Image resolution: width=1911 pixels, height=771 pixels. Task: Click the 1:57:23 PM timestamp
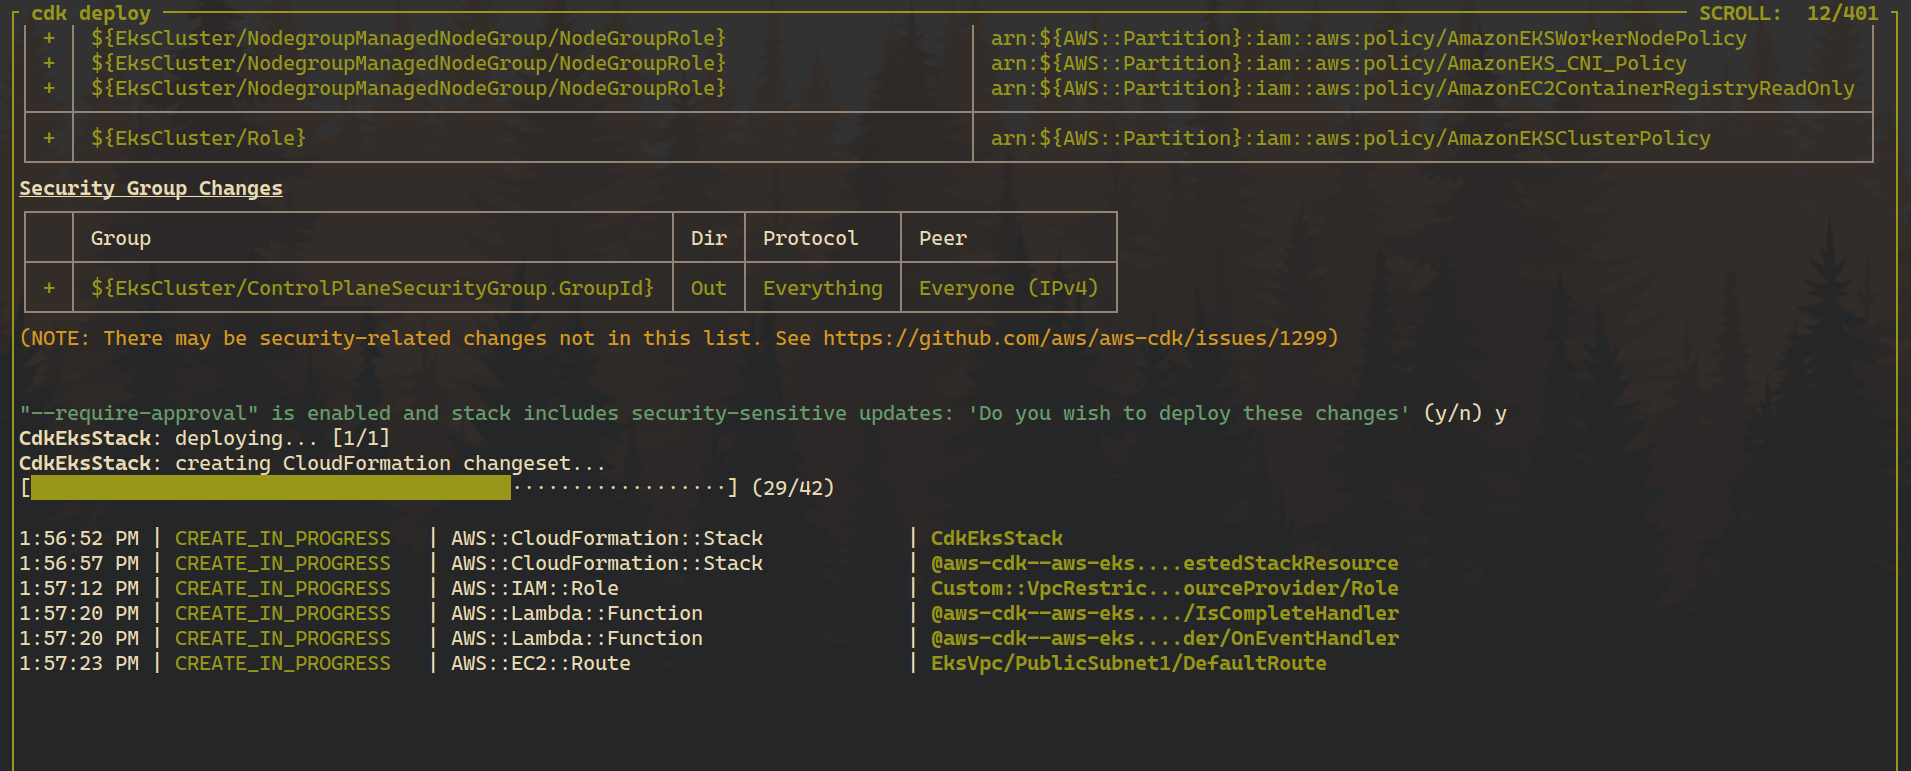pyautogui.click(x=79, y=663)
